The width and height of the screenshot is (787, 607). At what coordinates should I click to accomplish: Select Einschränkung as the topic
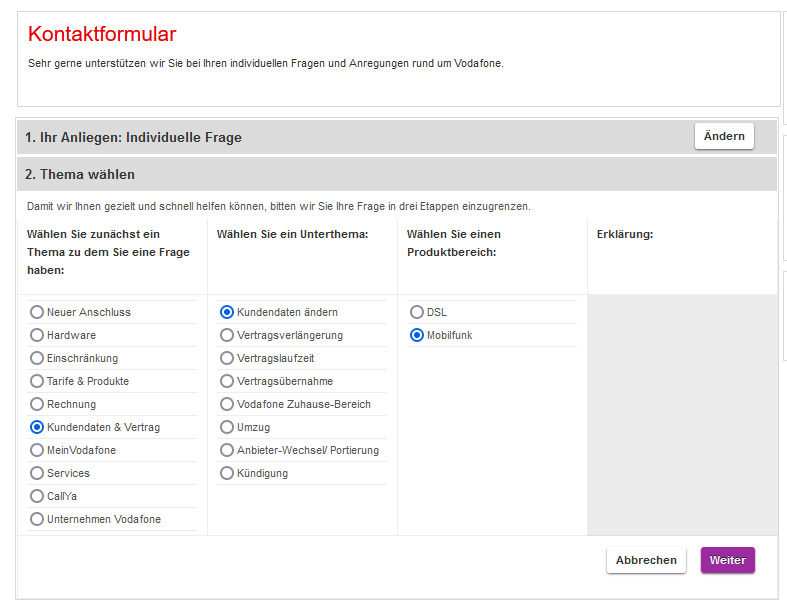tap(37, 358)
